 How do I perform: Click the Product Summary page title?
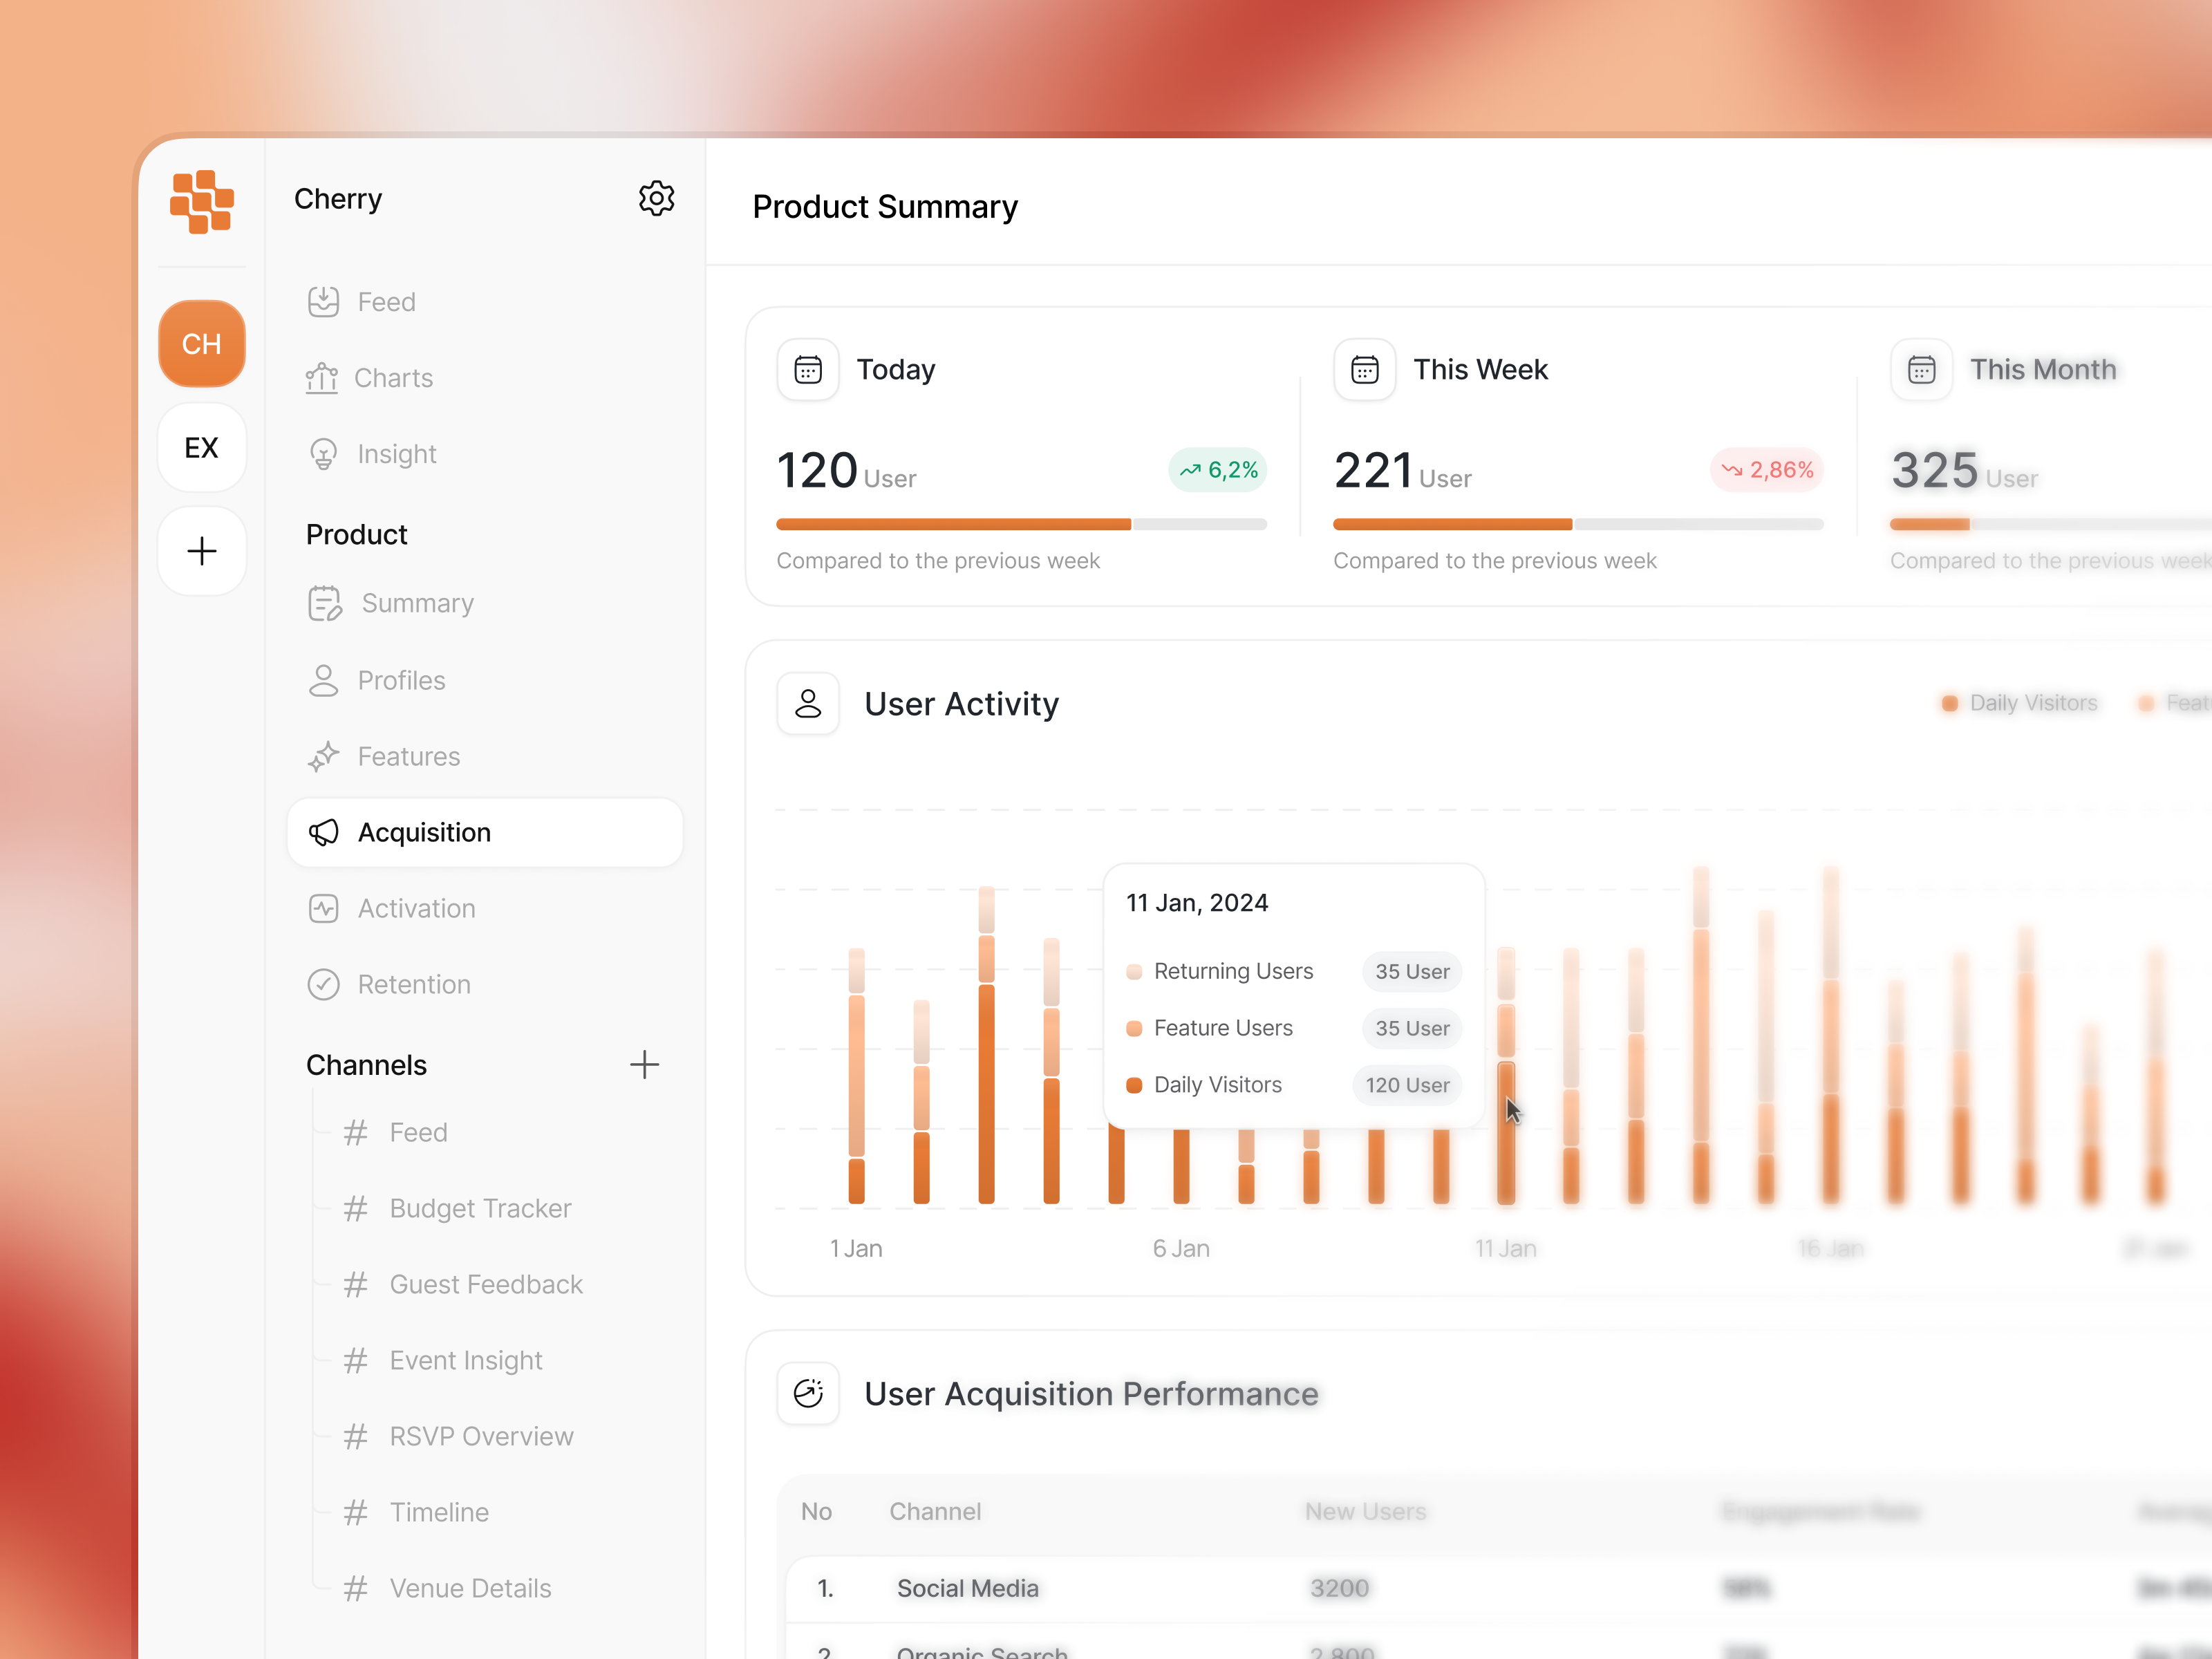[x=885, y=206]
